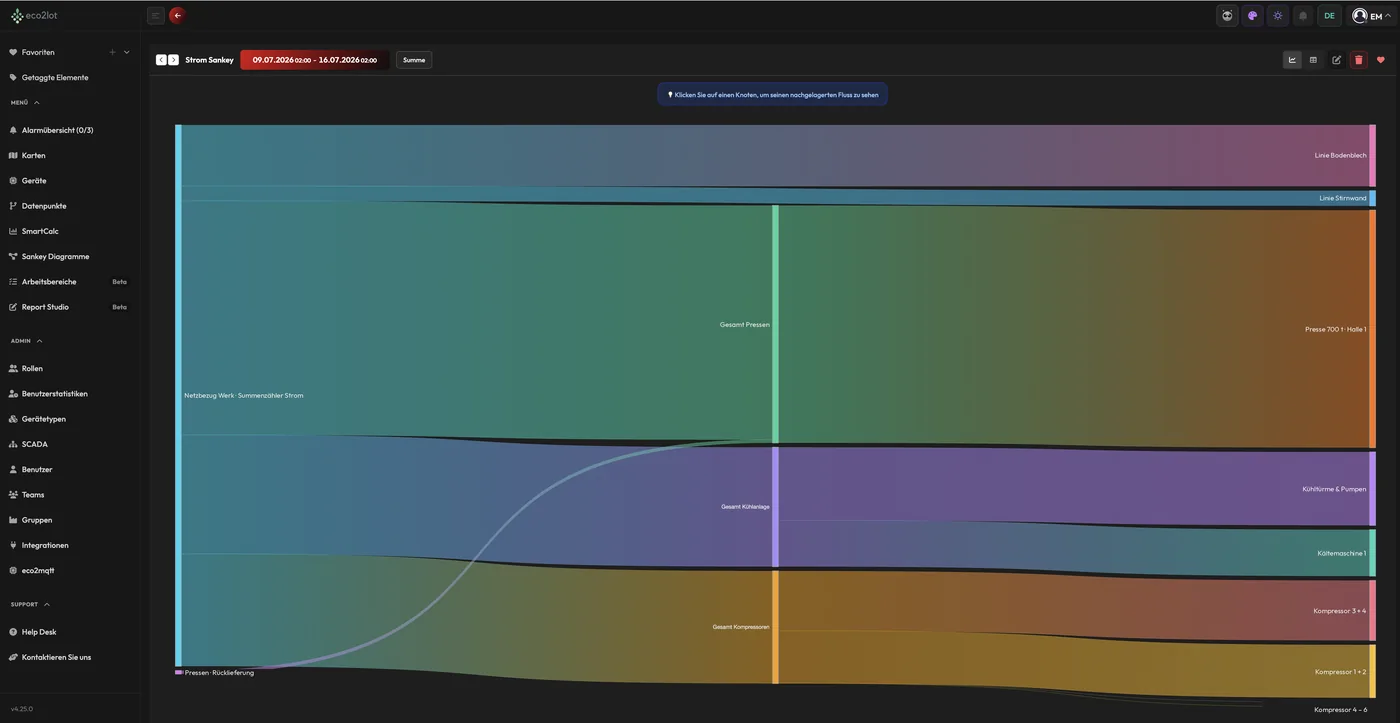
Task: Add a favorite with plus icon
Action: click(113, 52)
